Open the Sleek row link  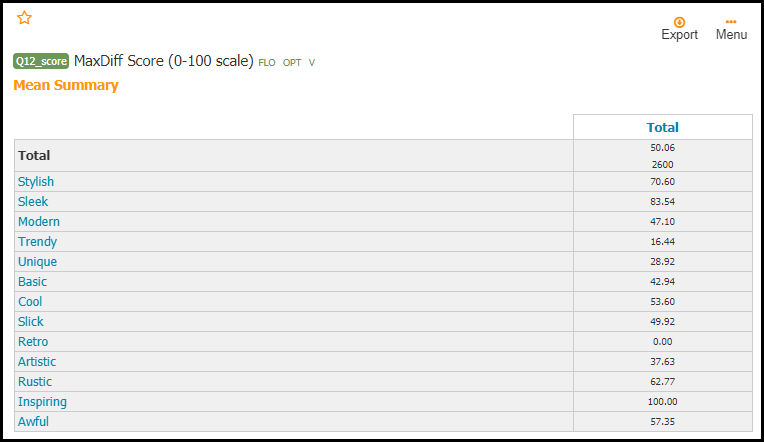click(x=33, y=202)
